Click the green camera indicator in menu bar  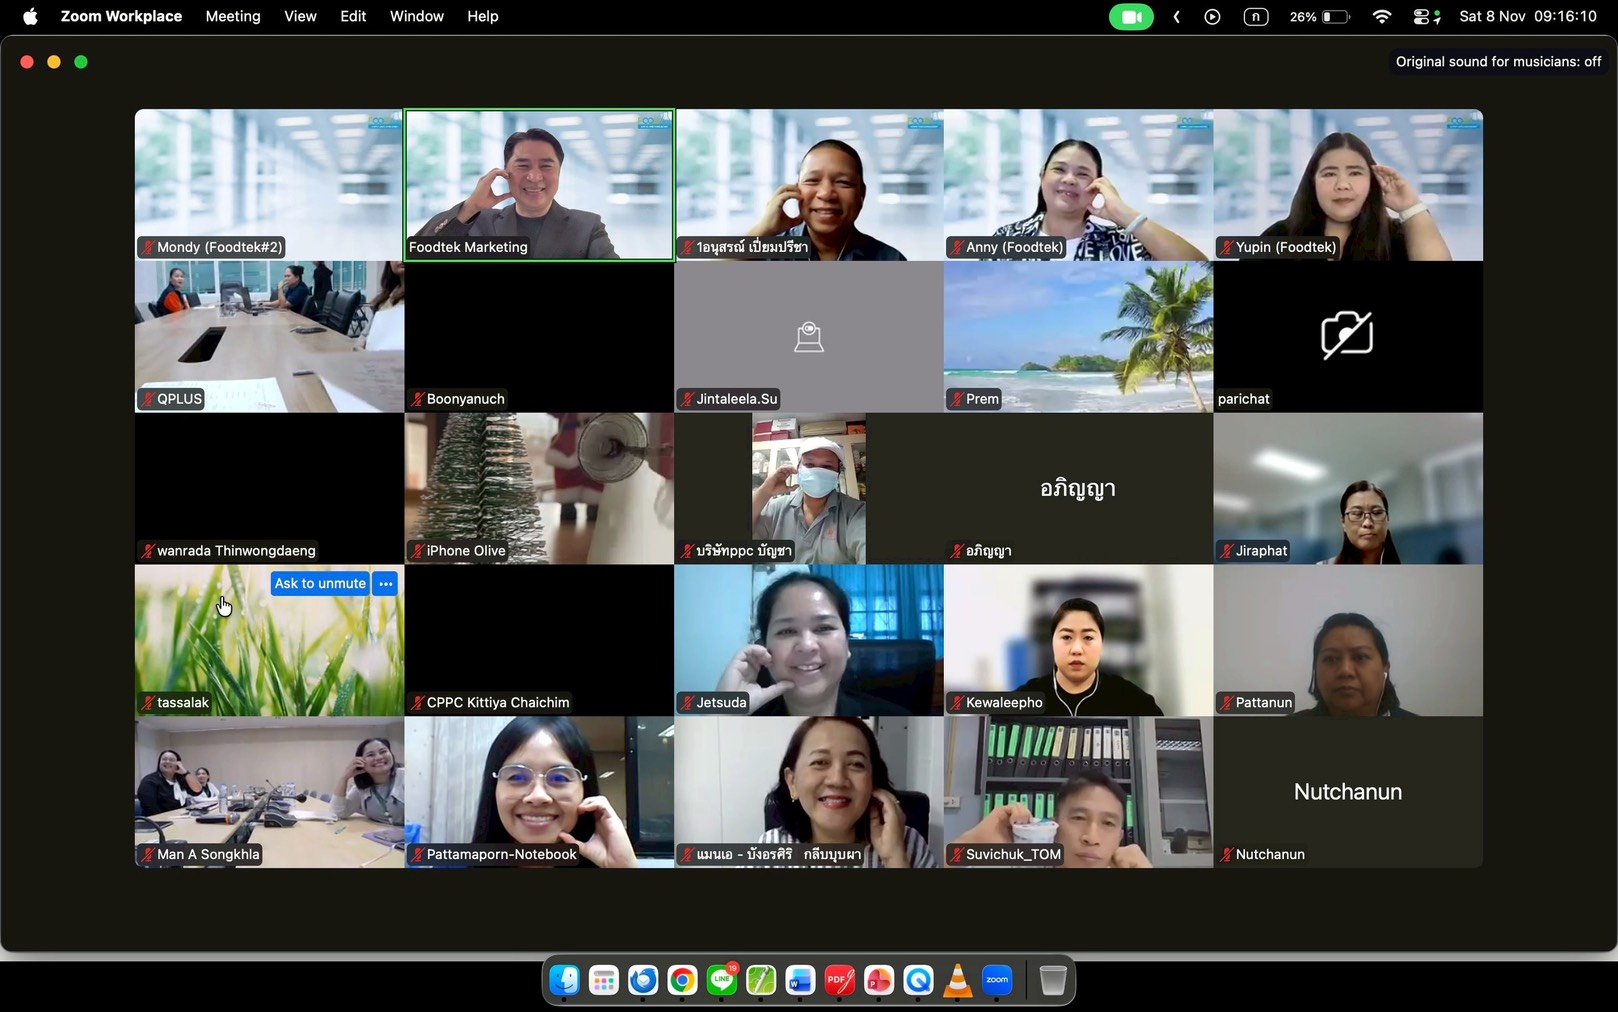(x=1131, y=17)
